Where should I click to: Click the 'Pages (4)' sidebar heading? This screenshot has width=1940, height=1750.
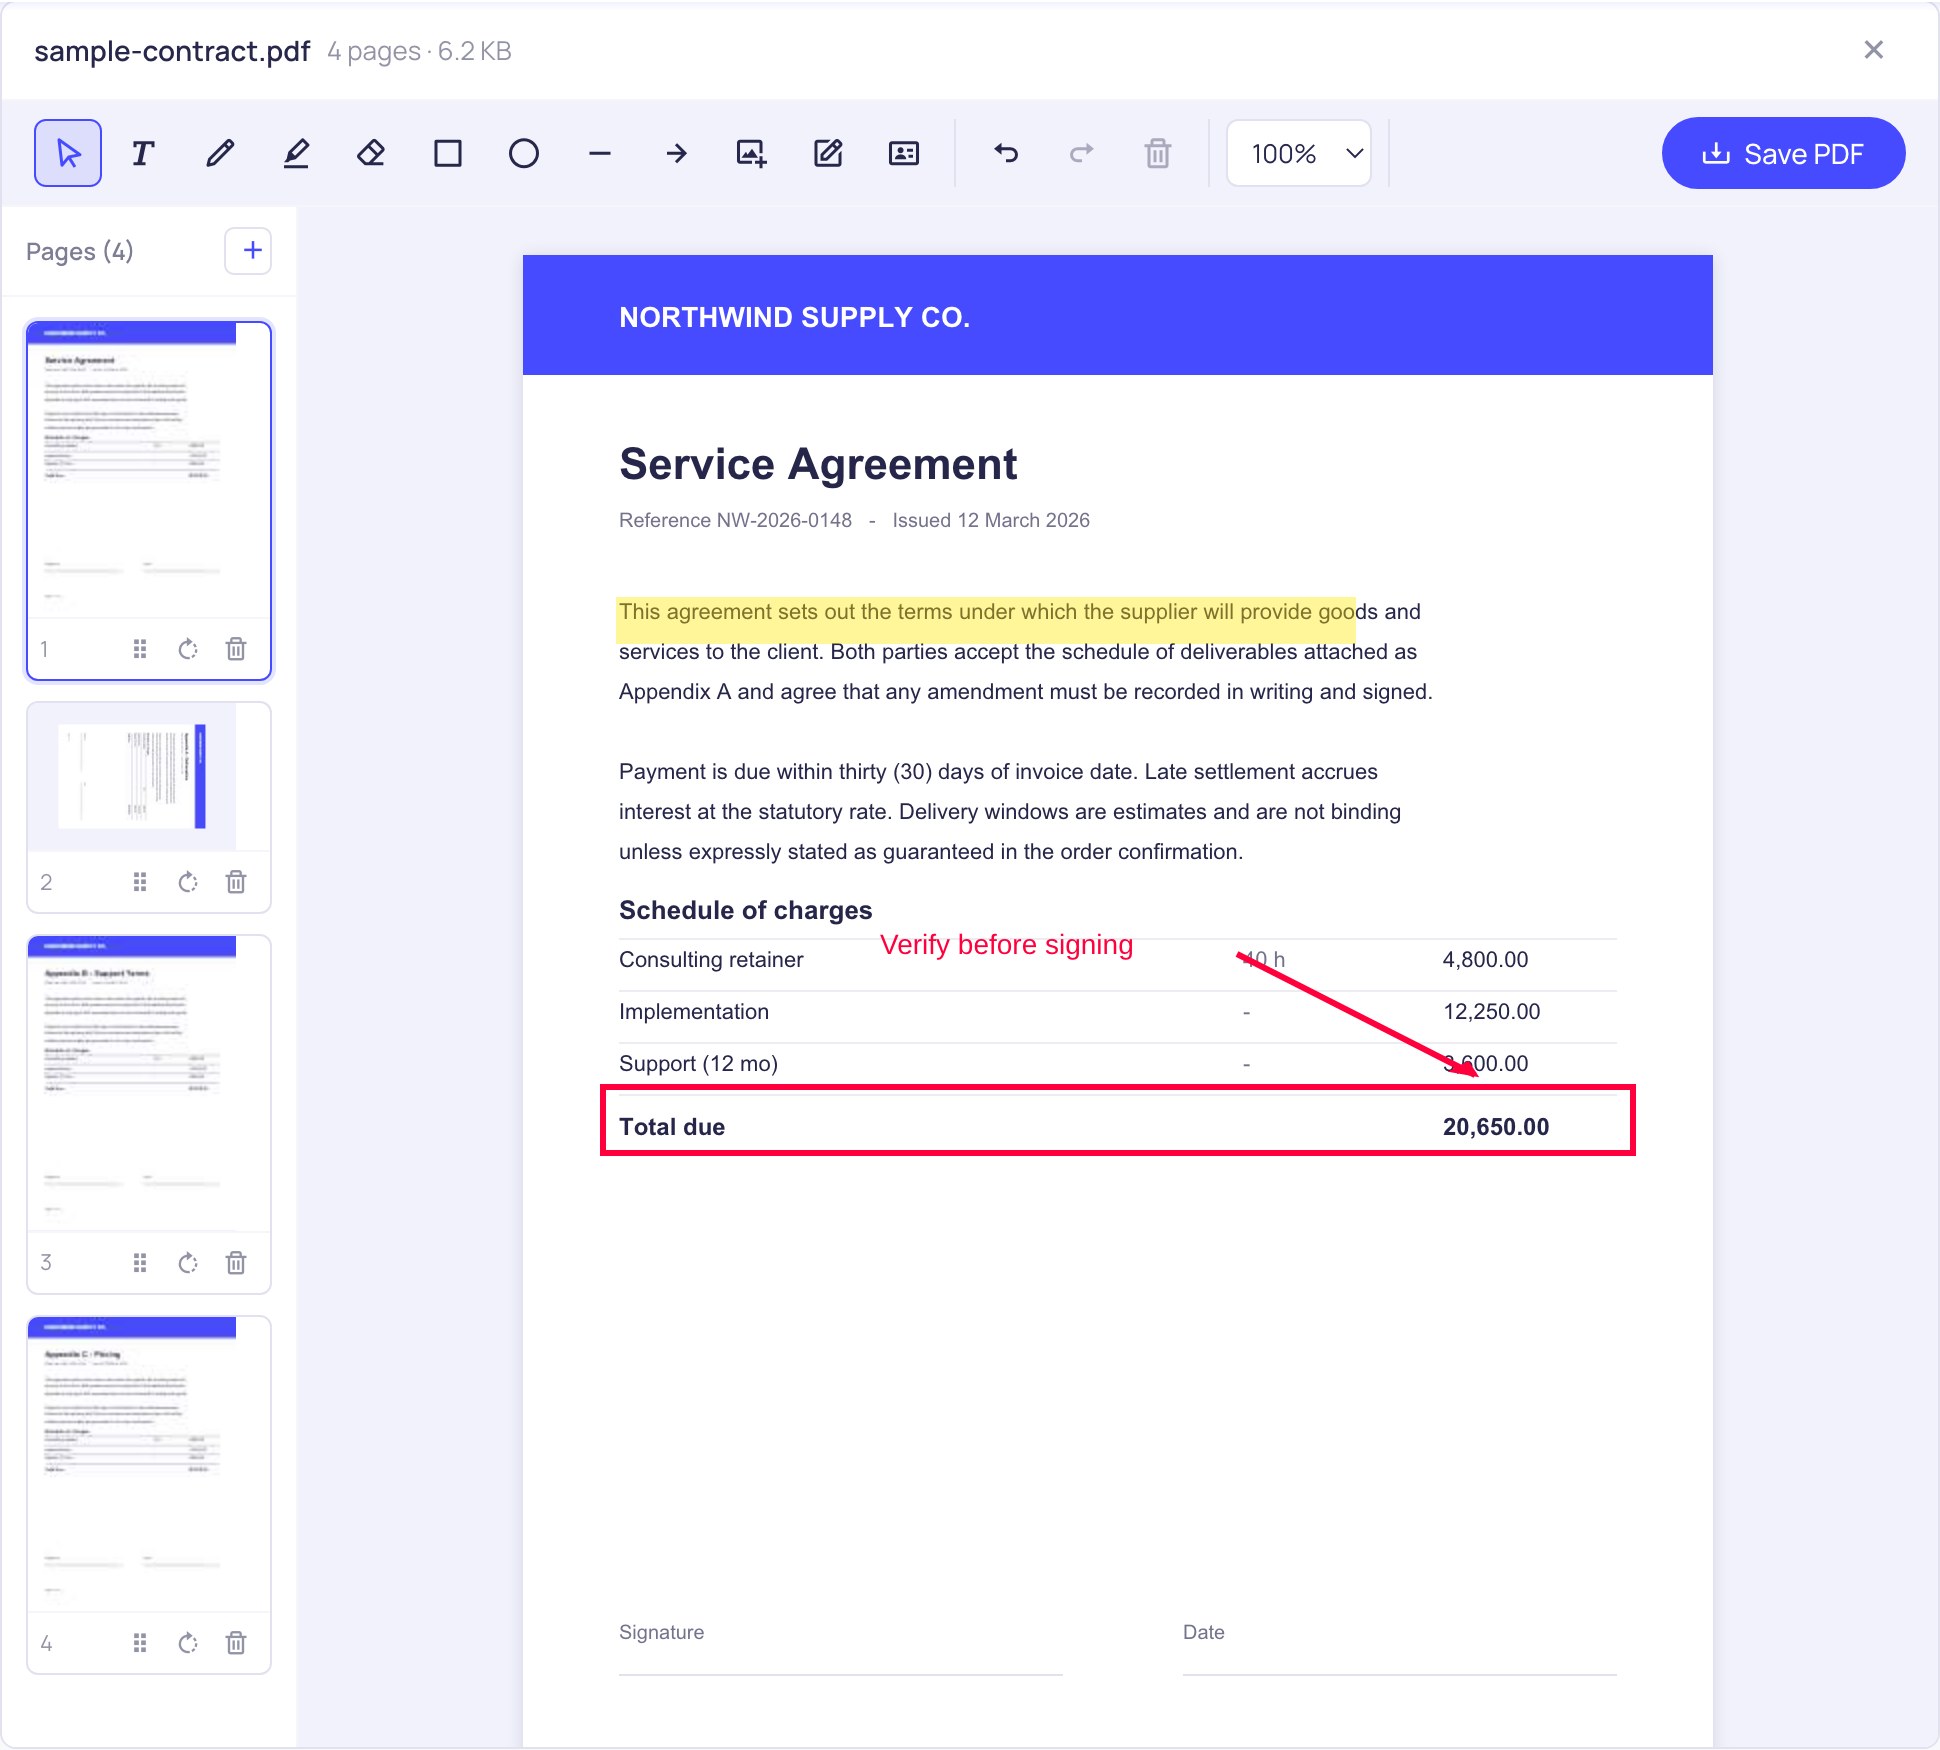coord(79,251)
